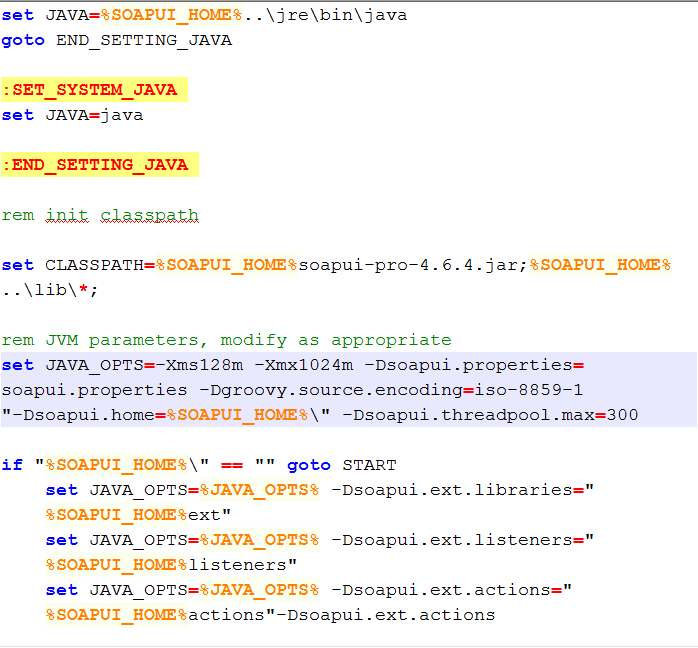Click '-Dsoapui.threadpool.max' option text
698x648 pixels.
pyautogui.click(x=468, y=415)
